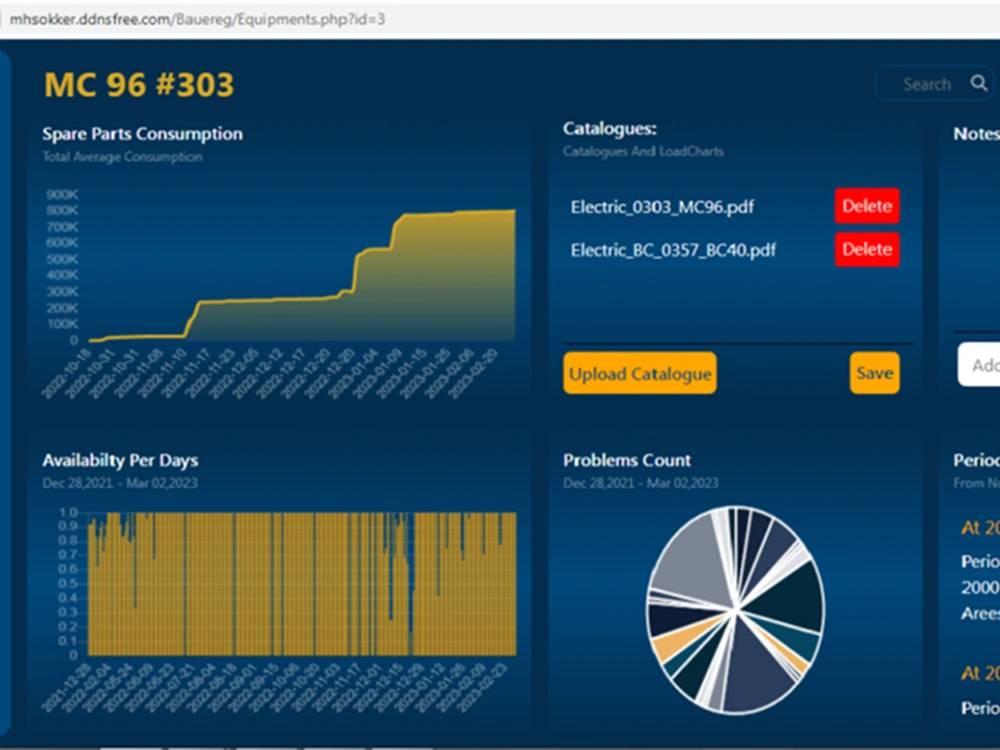This screenshot has width=1000, height=750.
Task: Click the Search input field
Action: pos(927,84)
